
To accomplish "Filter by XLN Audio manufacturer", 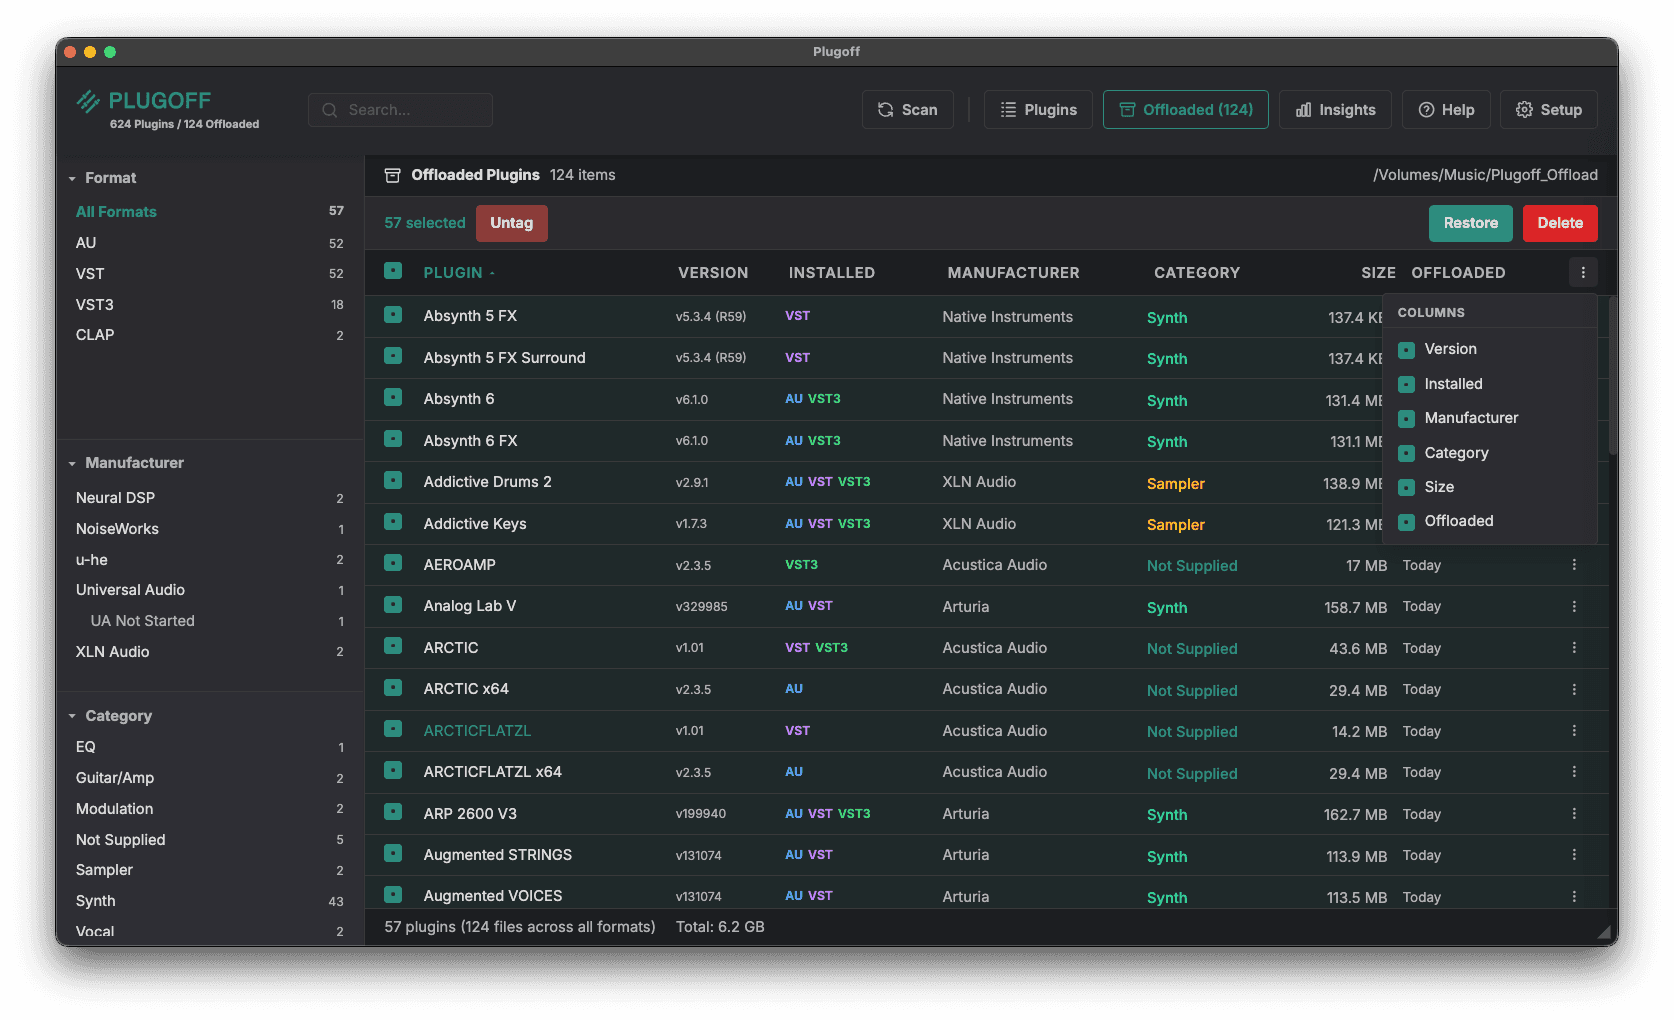I will point(210,652).
